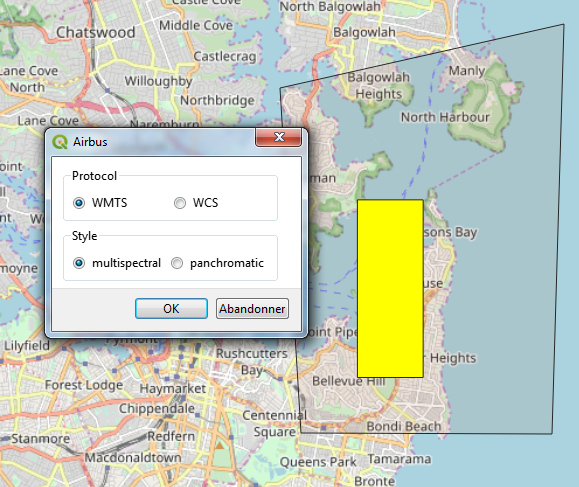Image resolution: width=579 pixels, height=487 pixels.
Task: Confirm the dialog with OK
Action: [x=171, y=308]
